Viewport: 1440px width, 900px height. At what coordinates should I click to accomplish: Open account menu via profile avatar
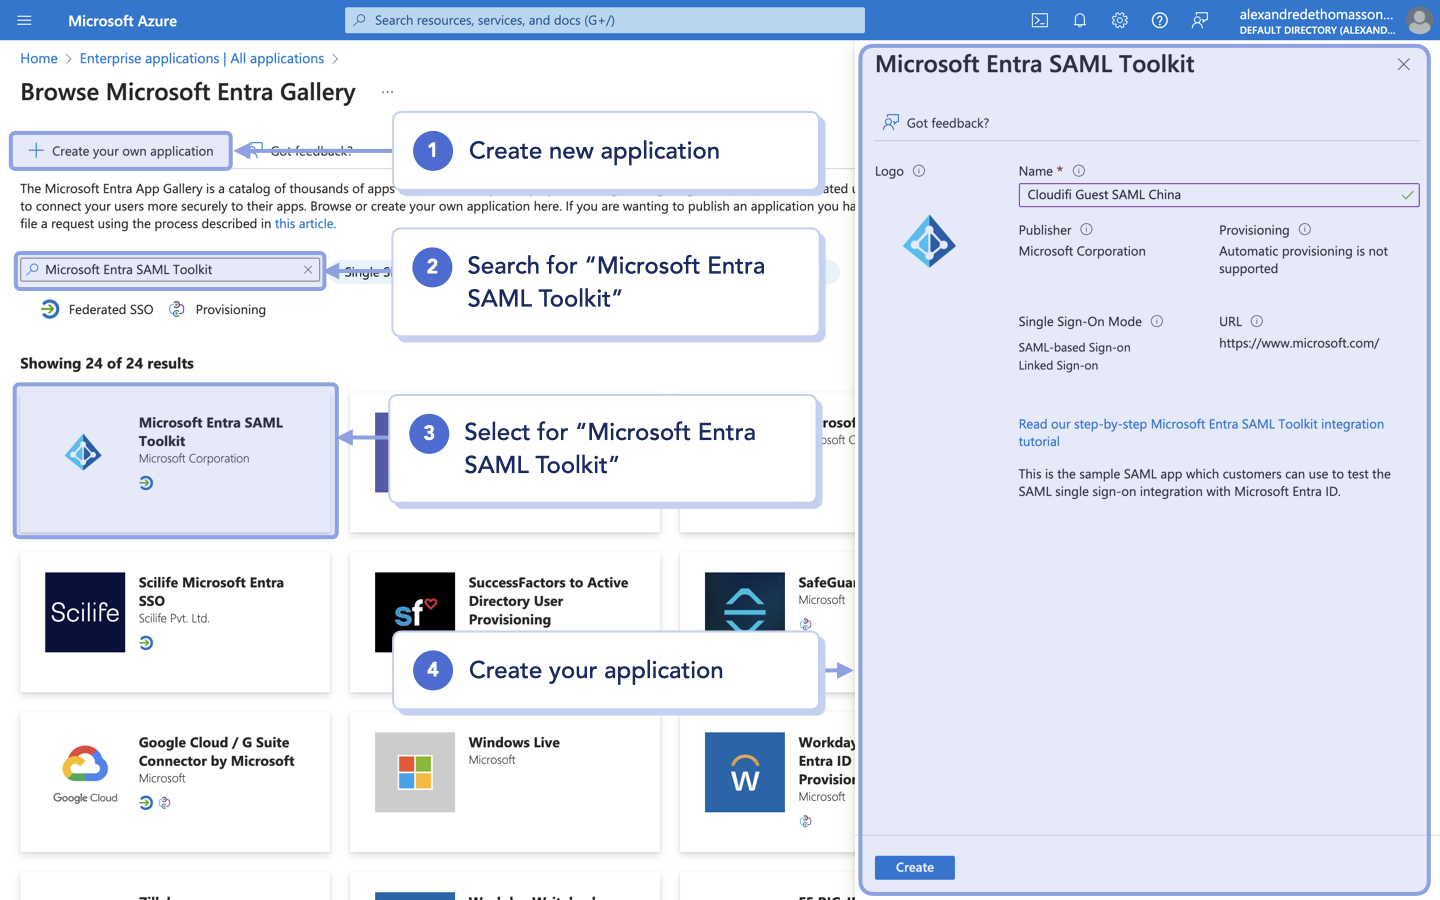[1420, 20]
